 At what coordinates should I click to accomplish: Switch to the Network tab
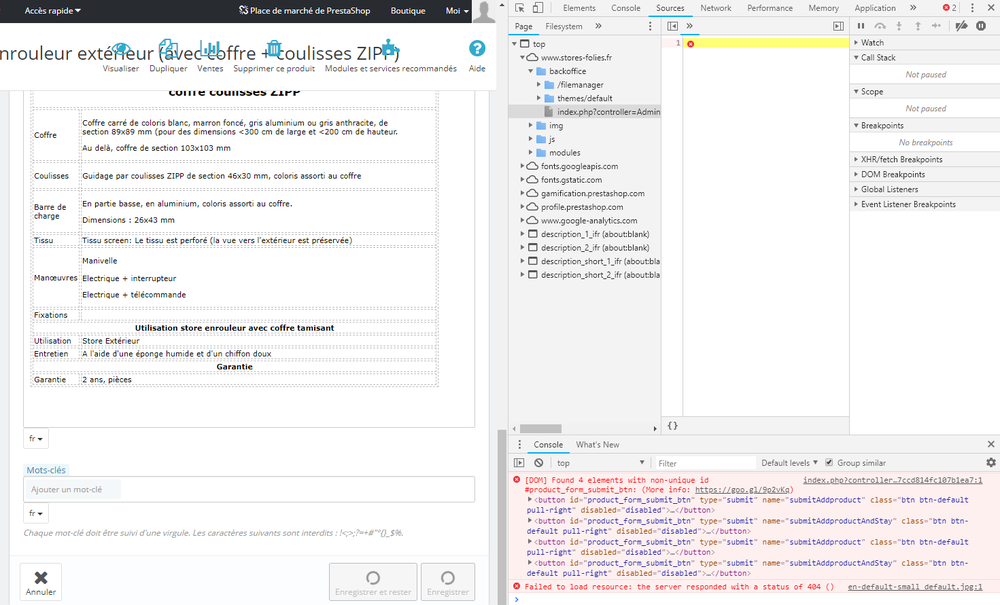coord(716,8)
